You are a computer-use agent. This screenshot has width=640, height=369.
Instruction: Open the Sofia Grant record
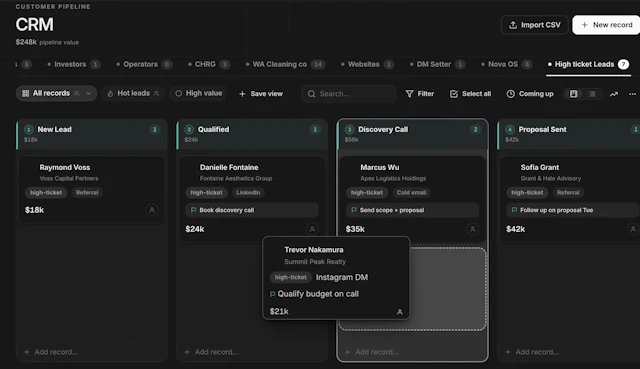(x=570, y=199)
